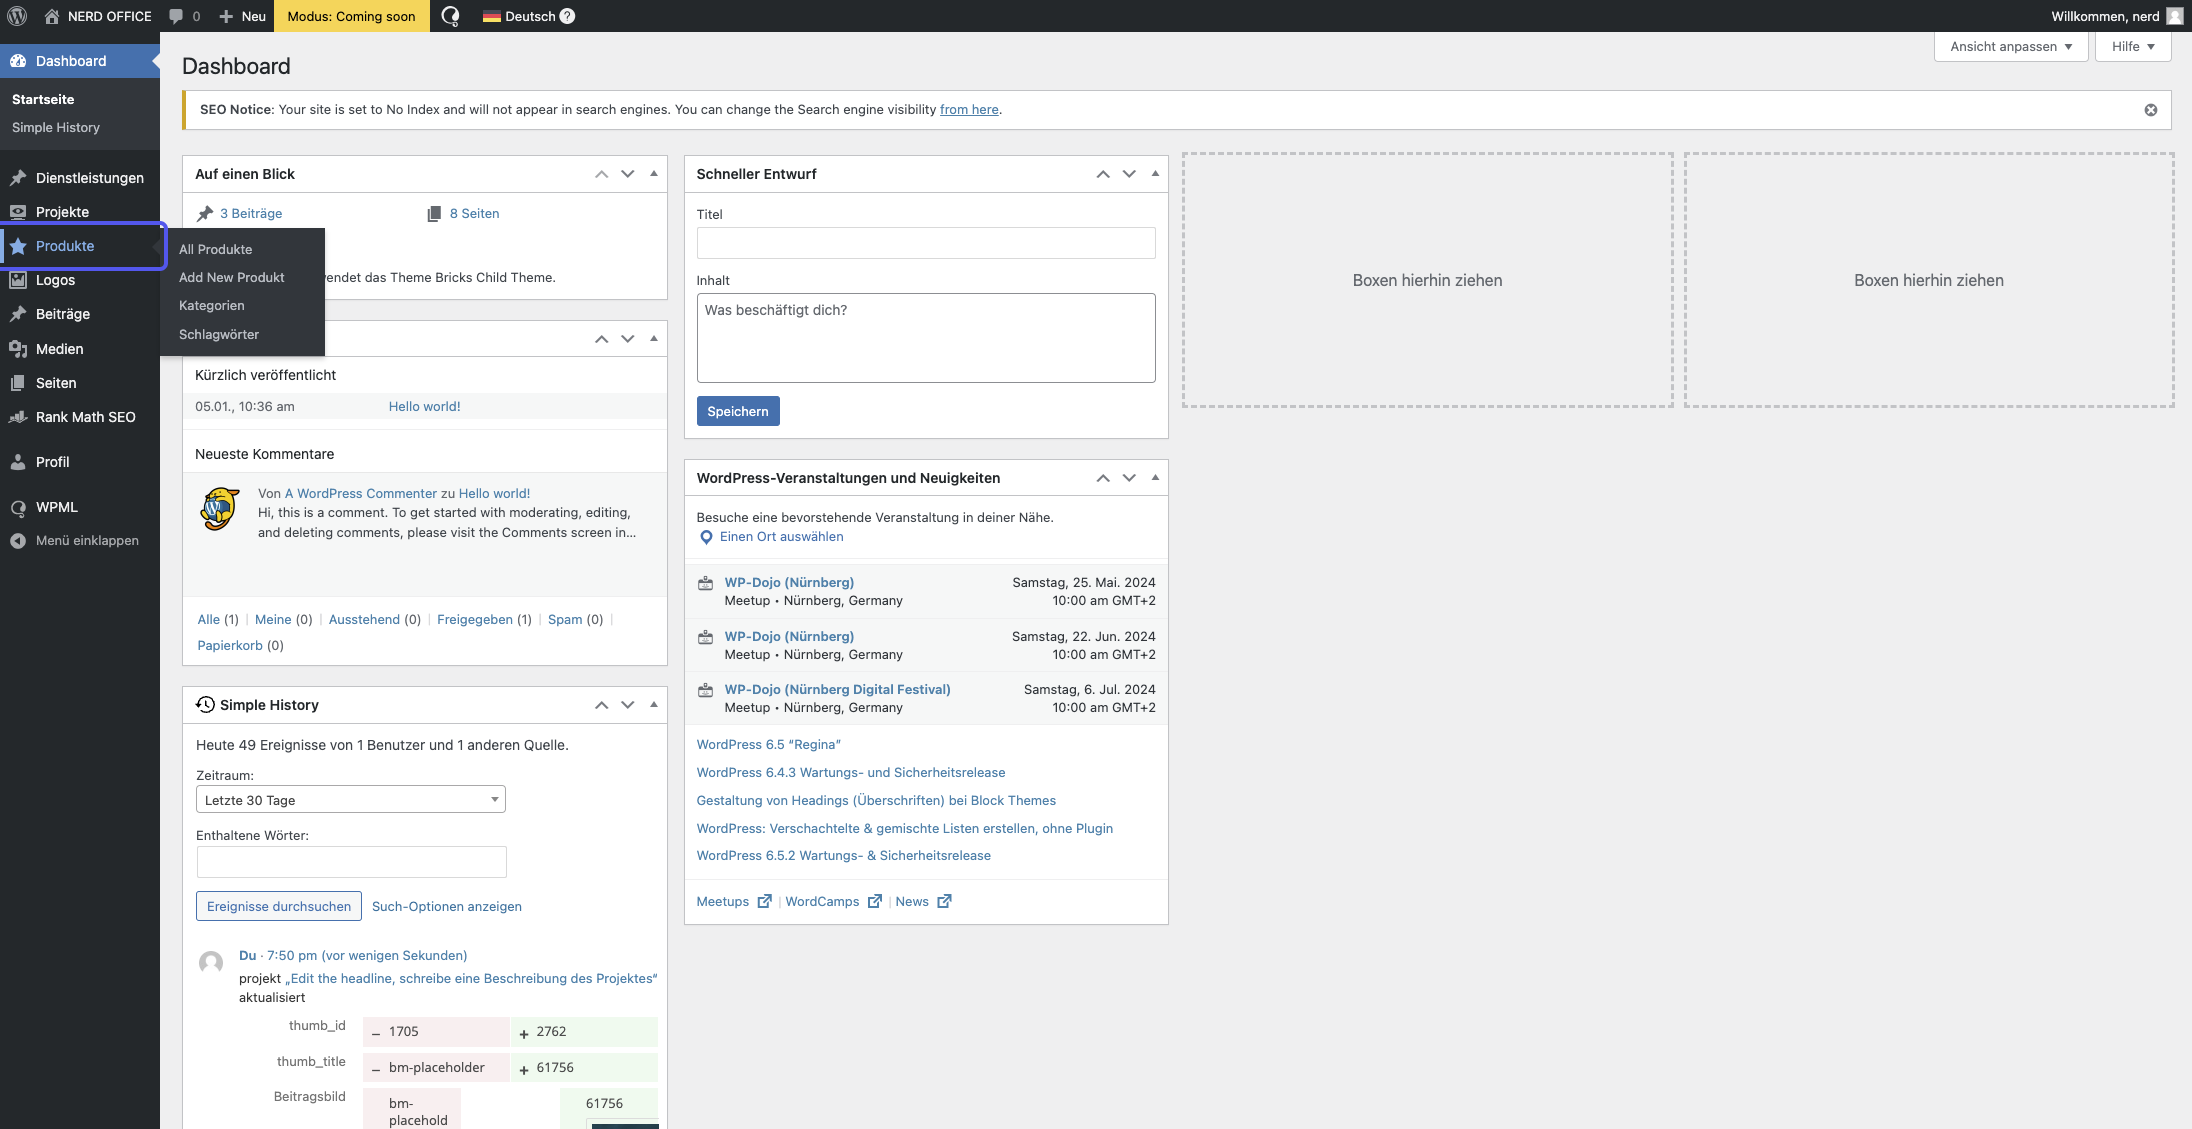Viewport: 2192px width, 1129px height.
Task: Move Simple History panel down
Action: 628,705
